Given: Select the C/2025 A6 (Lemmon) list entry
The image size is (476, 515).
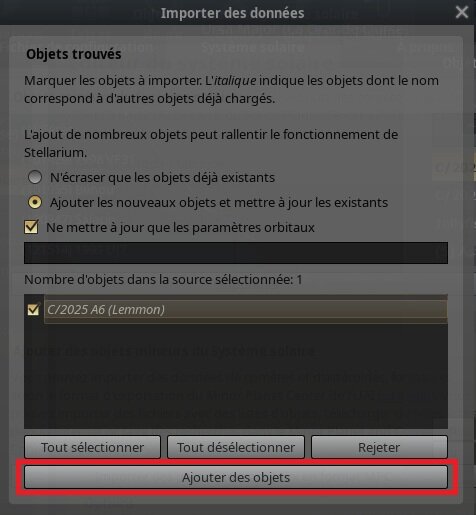Looking at the screenshot, I should pos(246,310).
